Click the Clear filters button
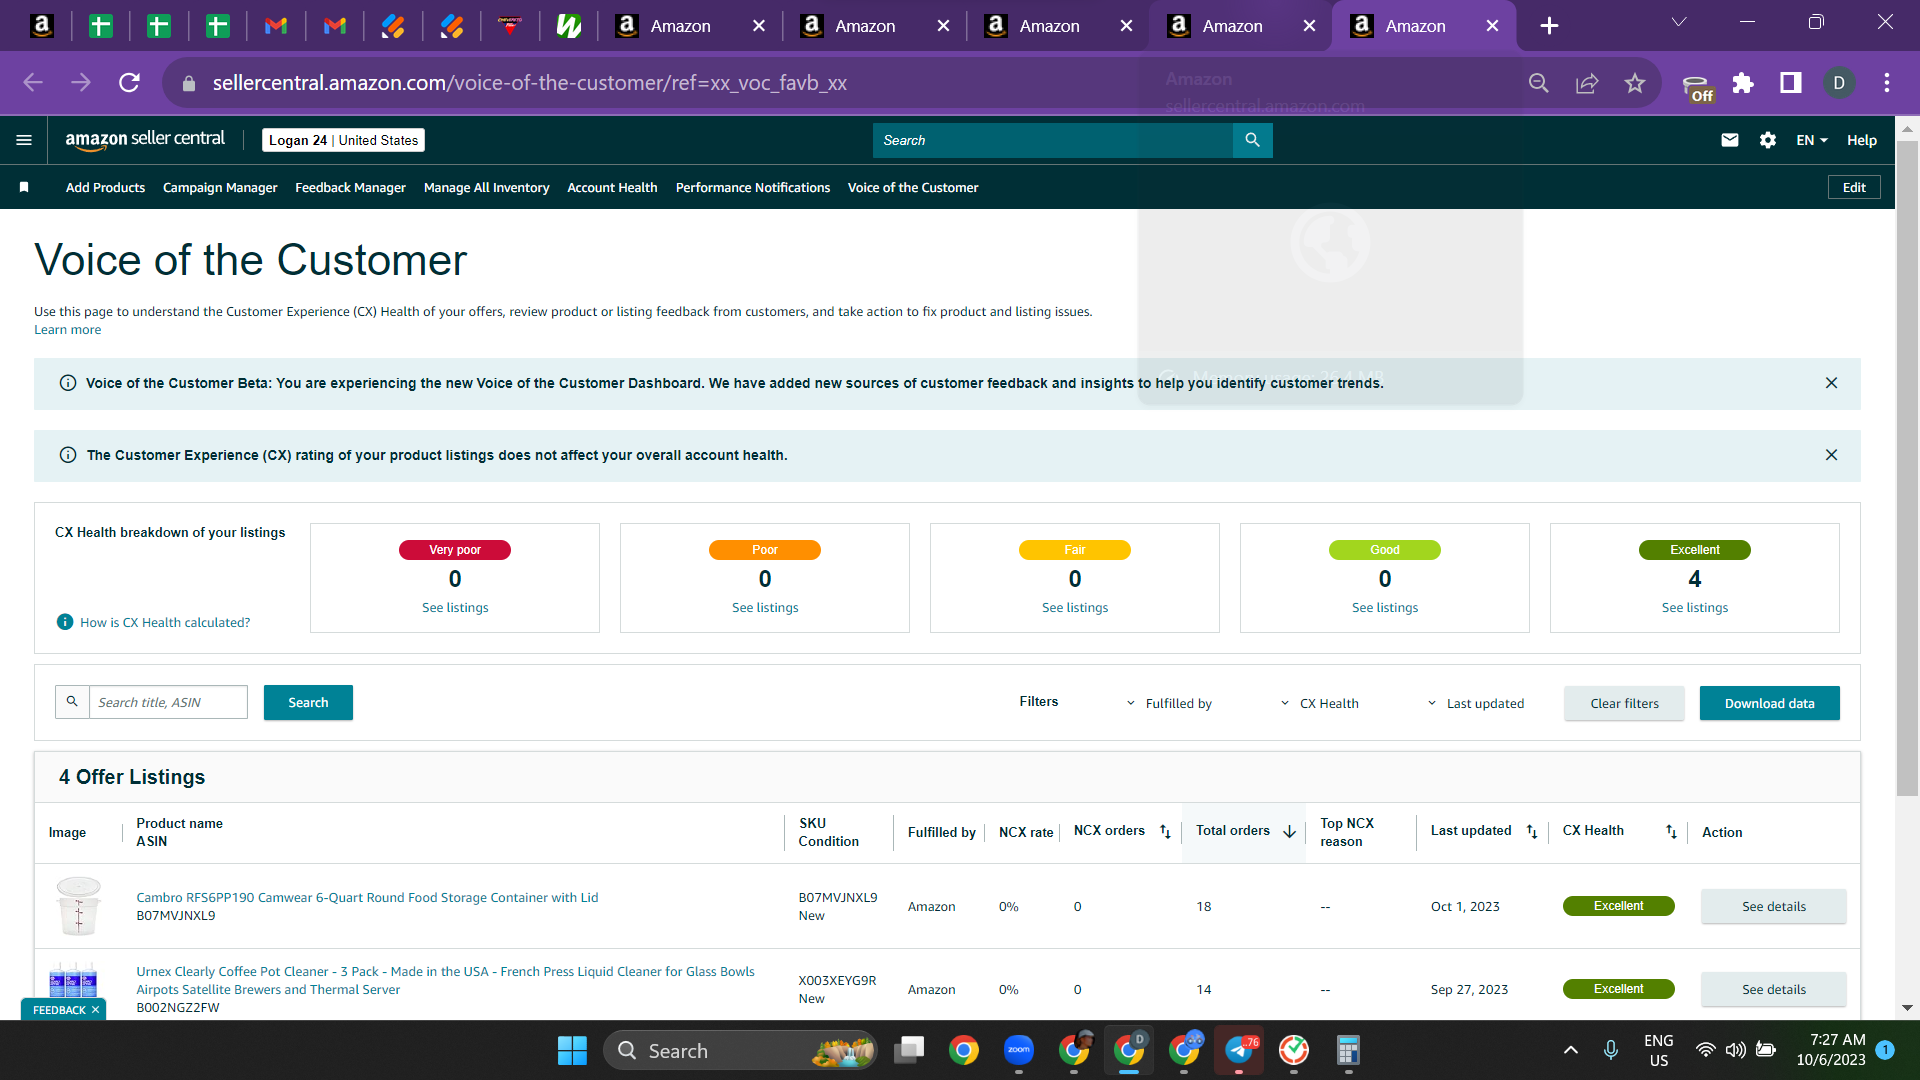Screen dimensions: 1920x1080 tap(1624, 703)
